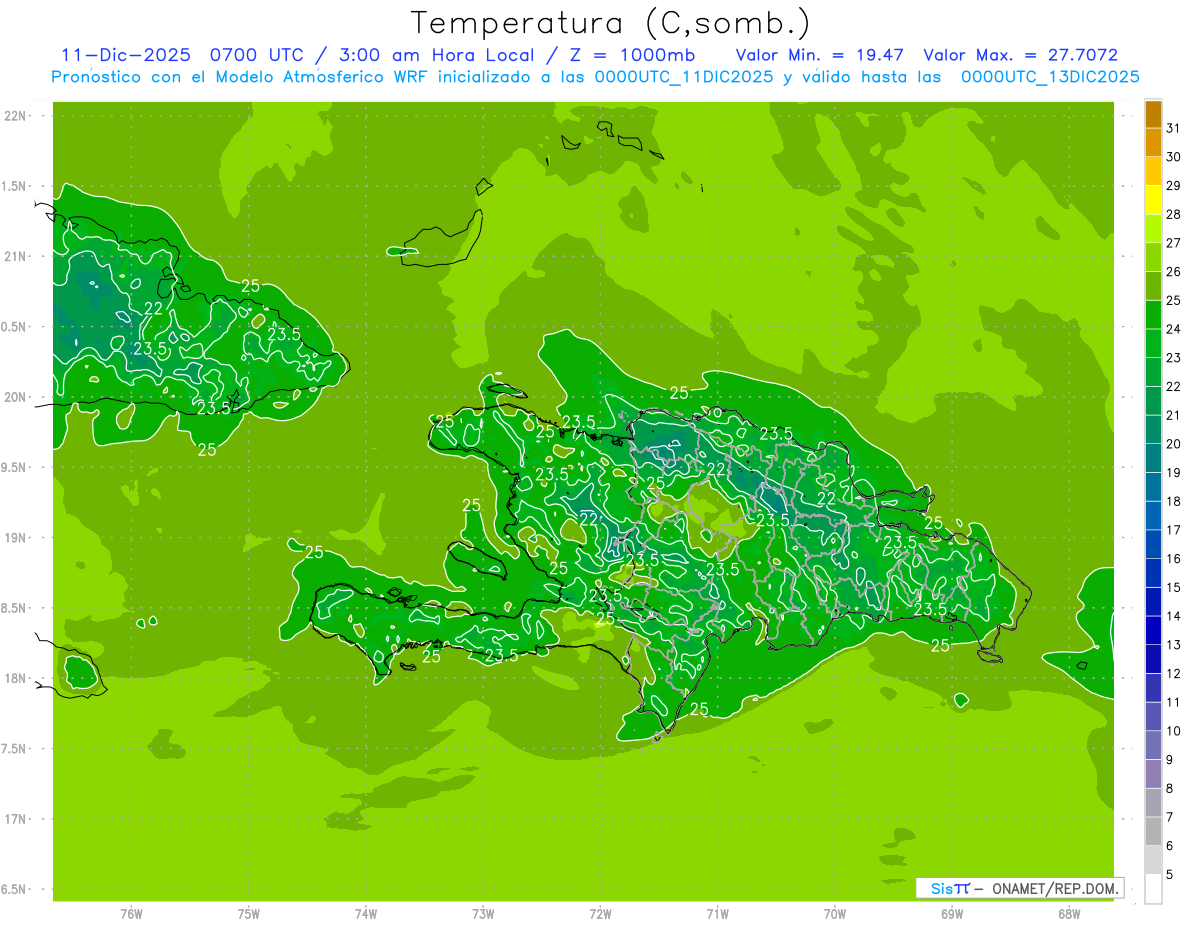Screen dimensions: 1200x927
Task: Click the 'ONAMET/REP.DOM.' credit label
Action: coord(1057,888)
